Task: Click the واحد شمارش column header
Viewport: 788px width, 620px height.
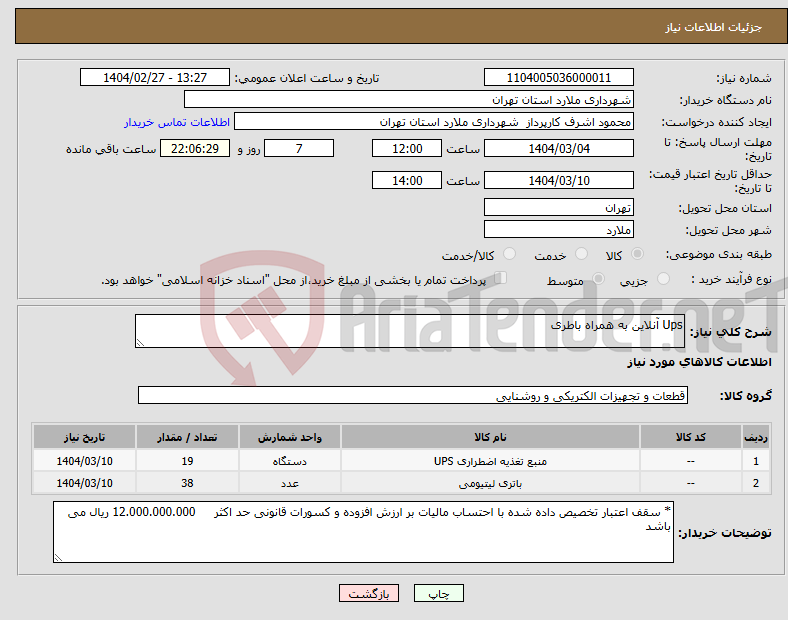Action: [x=290, y=437]
